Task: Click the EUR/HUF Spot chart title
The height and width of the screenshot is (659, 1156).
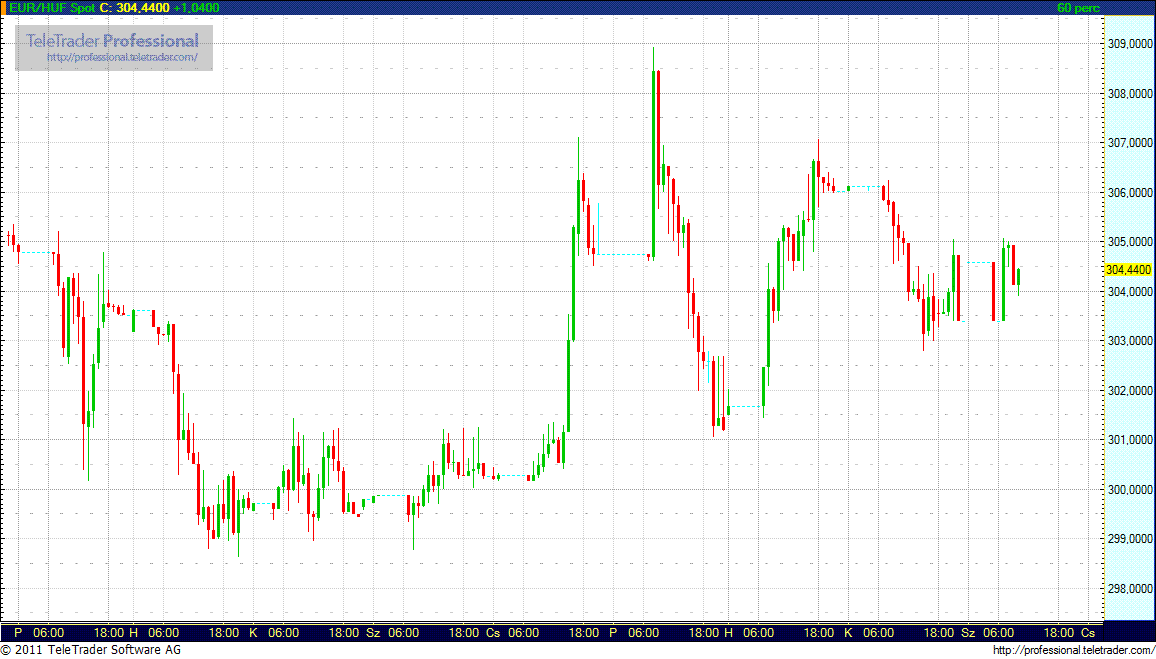Action: (48, 8)
